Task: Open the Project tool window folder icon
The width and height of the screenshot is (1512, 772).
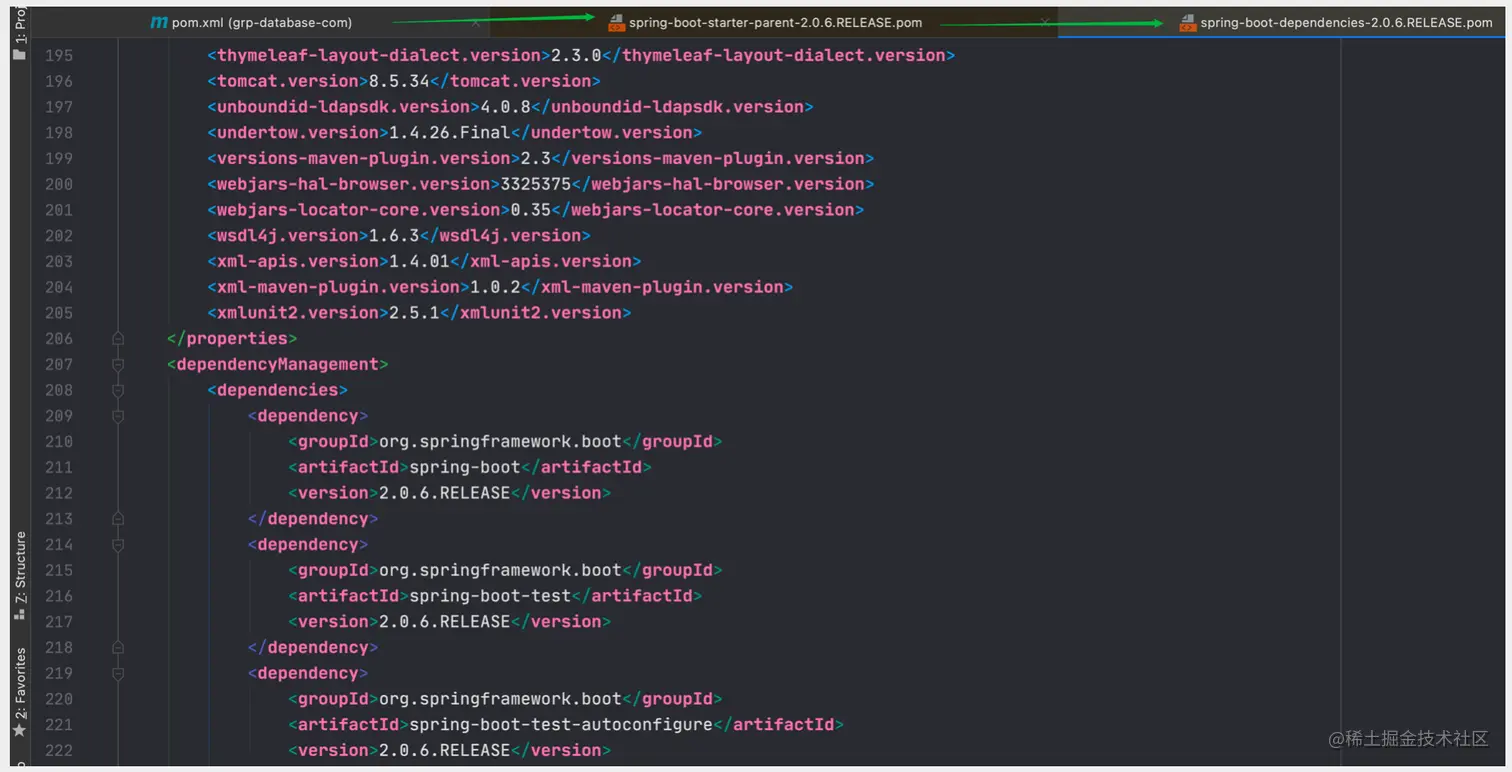Action: tap(19, 54)
